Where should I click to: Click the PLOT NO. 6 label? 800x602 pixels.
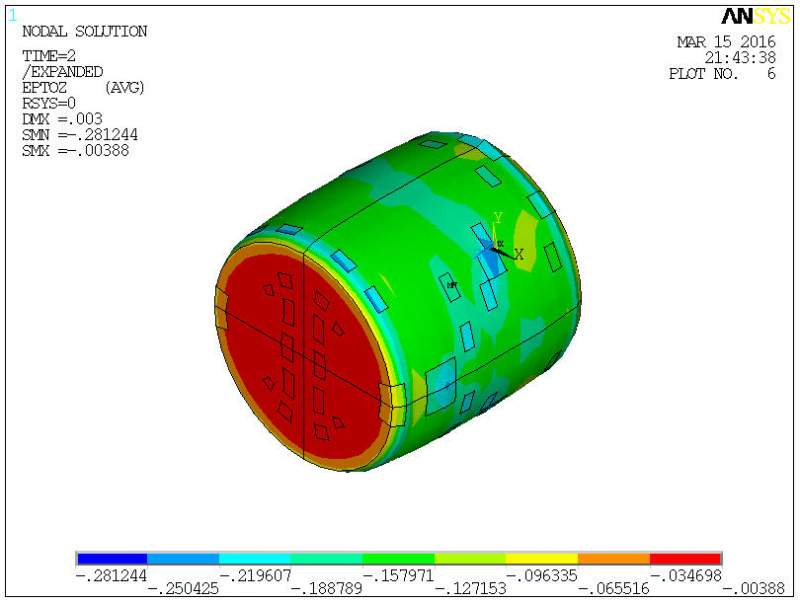[x=722, y=74]
